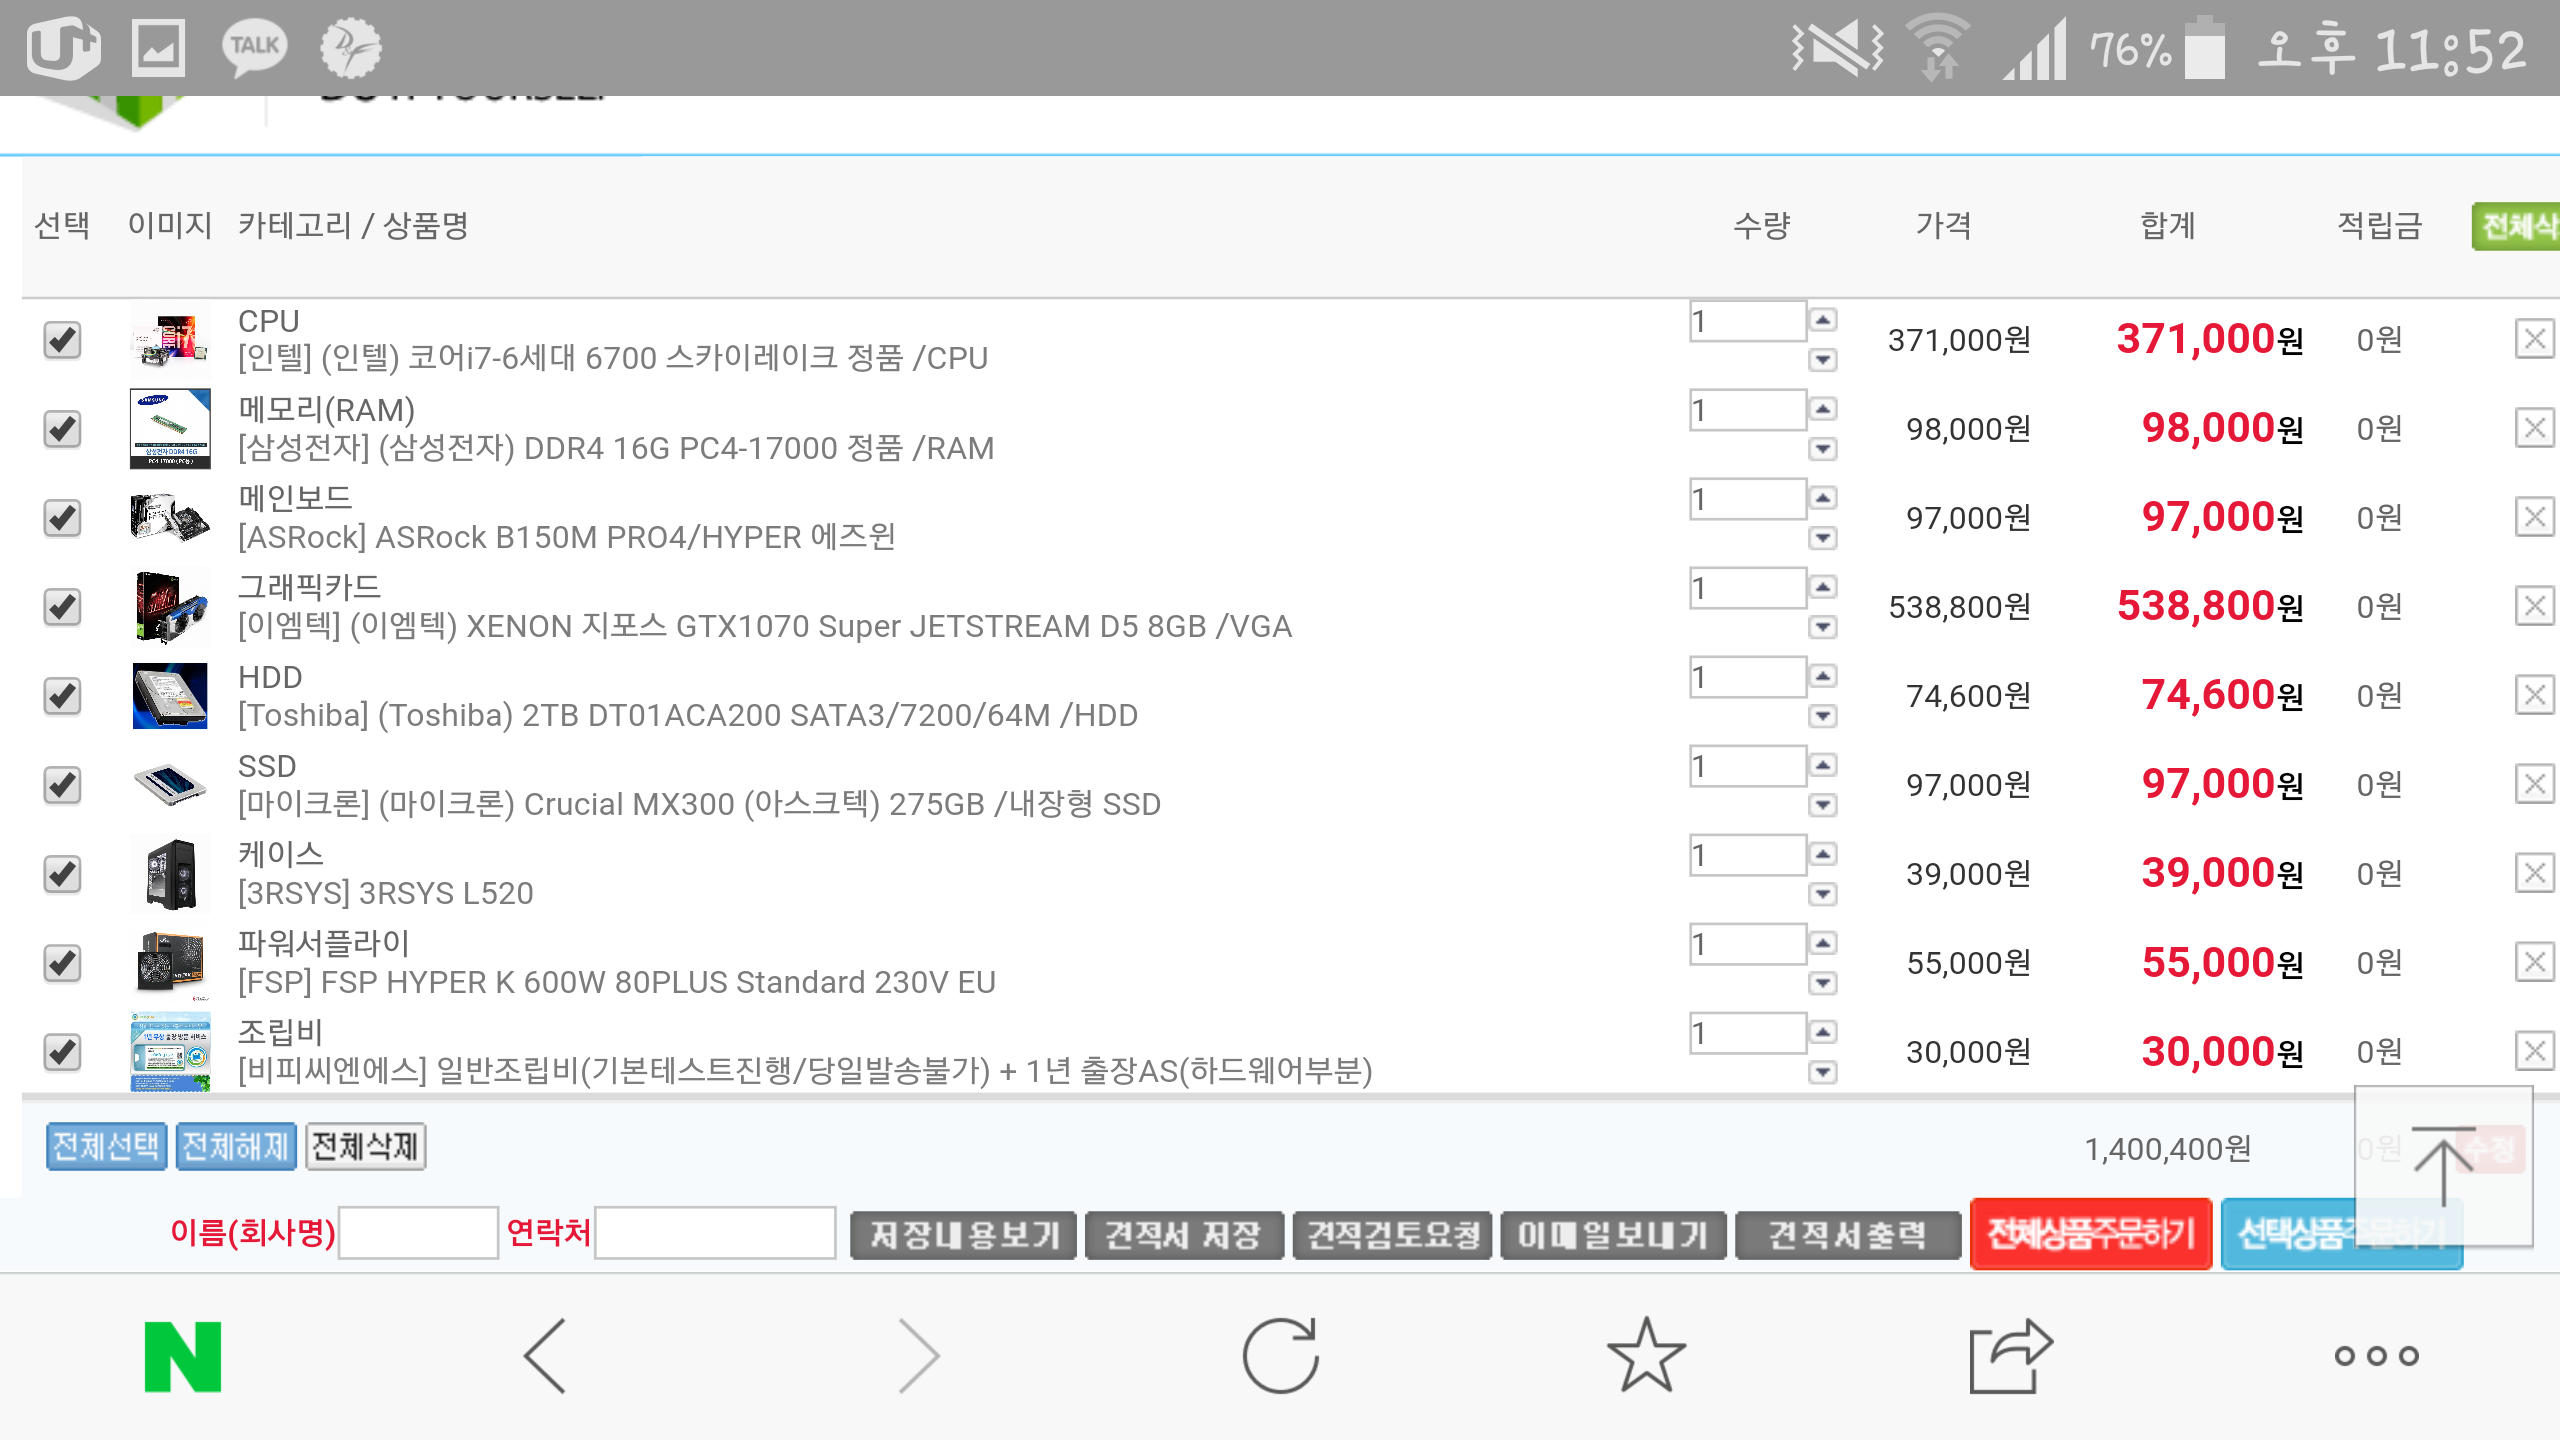Tap the Naver home N icon
Screen dimensions: 2560x1440
(183, 1356)
